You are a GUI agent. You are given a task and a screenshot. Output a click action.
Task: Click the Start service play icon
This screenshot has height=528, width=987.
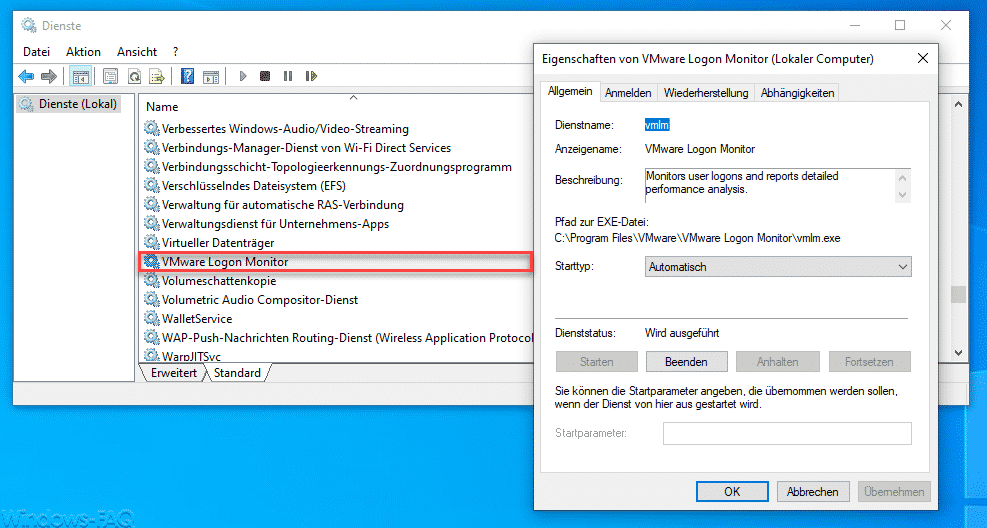(x=243, y=76)
